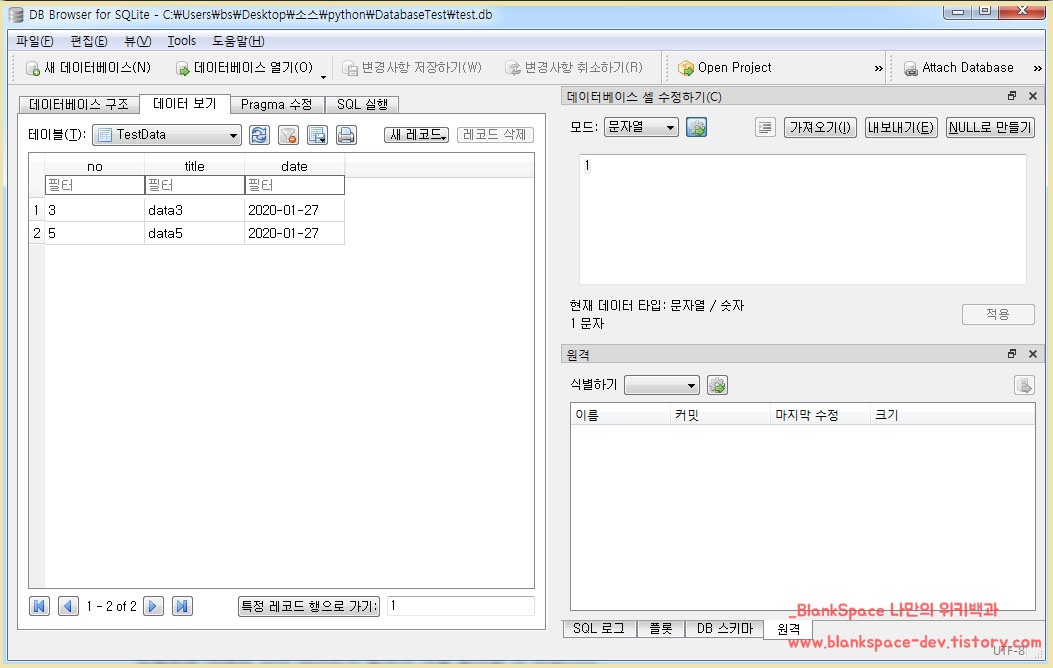The width and height of the screenshot is (1053, 668).
Task: Clear all filters icon
Action: point(288,135)
